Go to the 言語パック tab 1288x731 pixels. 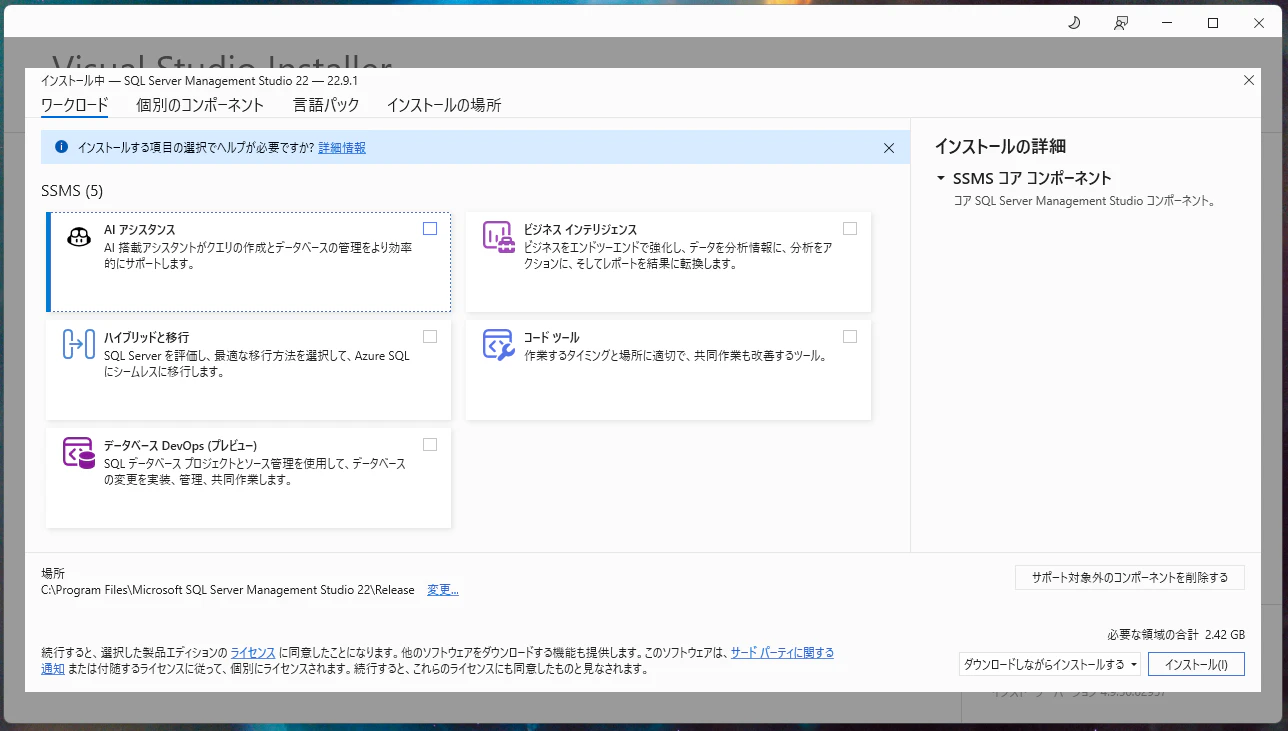(x=326, y=105)
